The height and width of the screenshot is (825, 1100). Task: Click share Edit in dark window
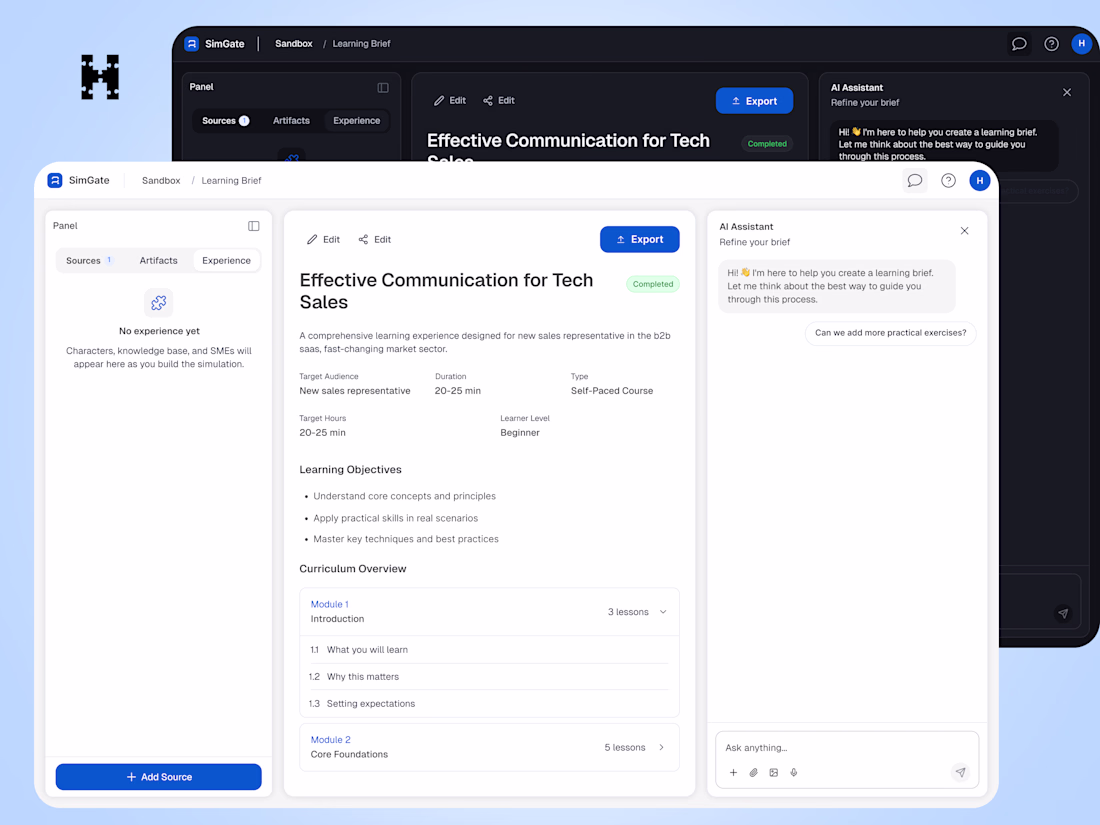click(499, 100)
